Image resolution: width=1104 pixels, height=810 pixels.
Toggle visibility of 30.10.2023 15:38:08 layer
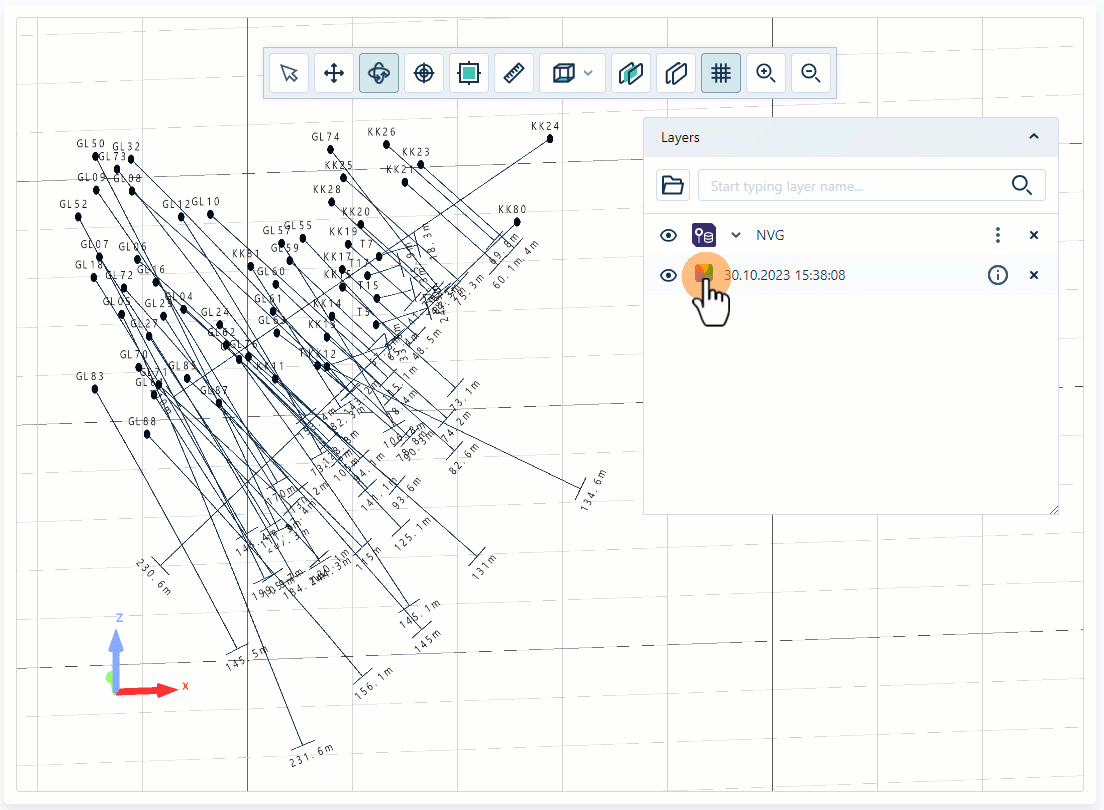pos(668,275)
